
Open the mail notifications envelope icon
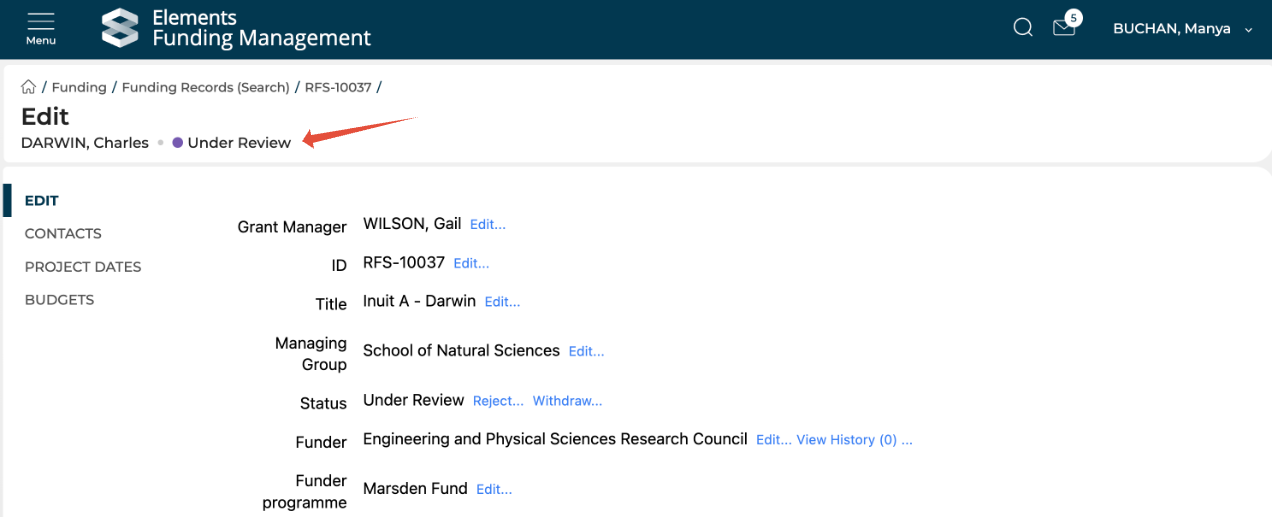pos(1064,28)
